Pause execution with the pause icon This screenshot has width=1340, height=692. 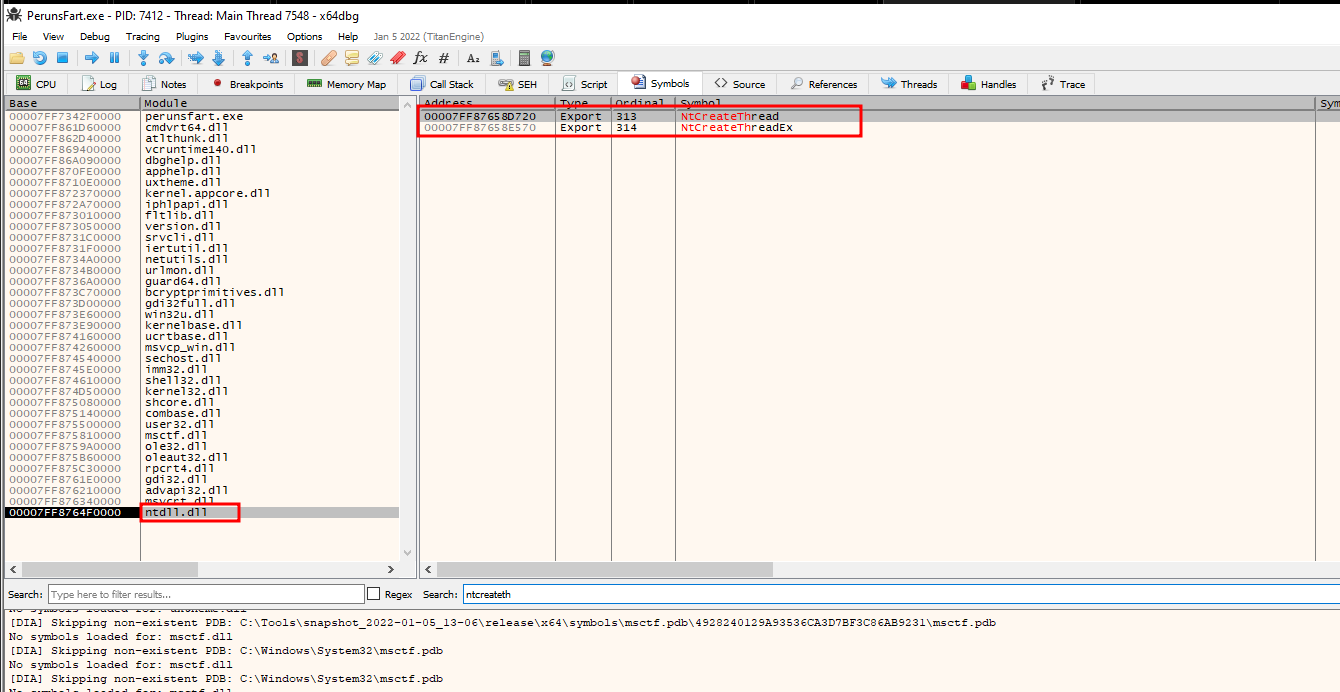point(114,58)
